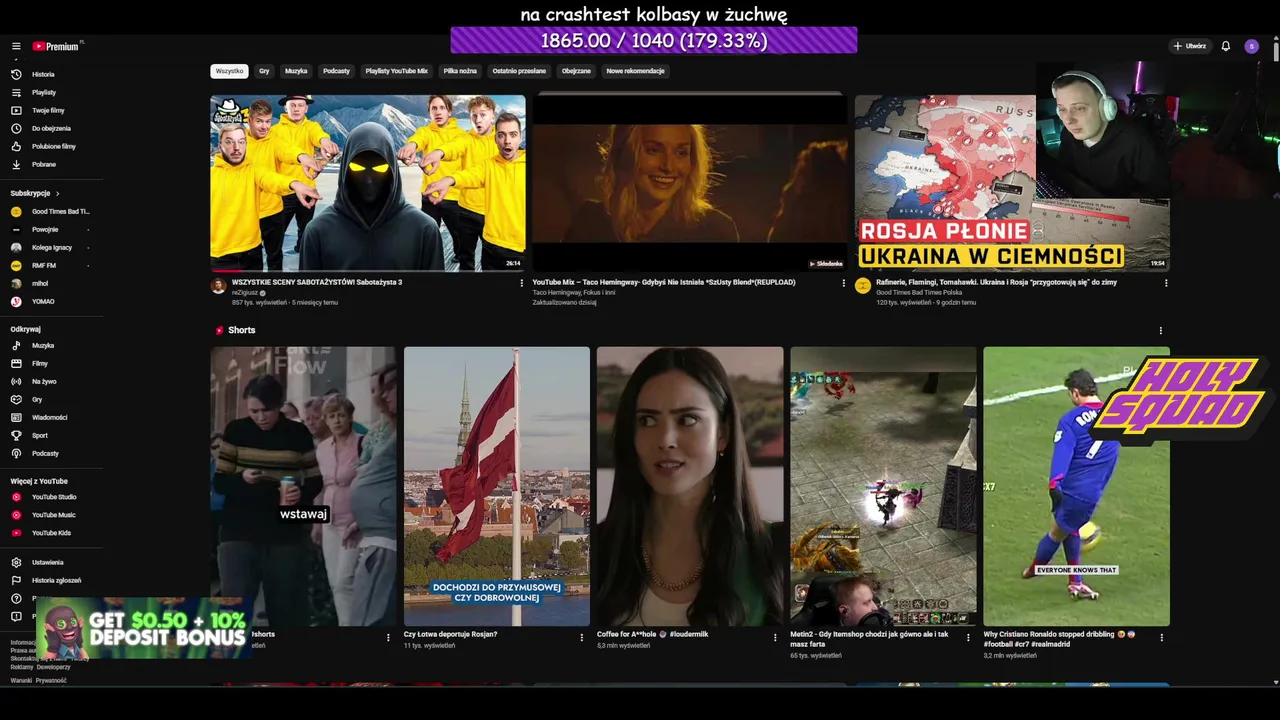Go to YouTube Premium home logo
This screenshot has width=1280, height=720.
(x=56, y=46)
